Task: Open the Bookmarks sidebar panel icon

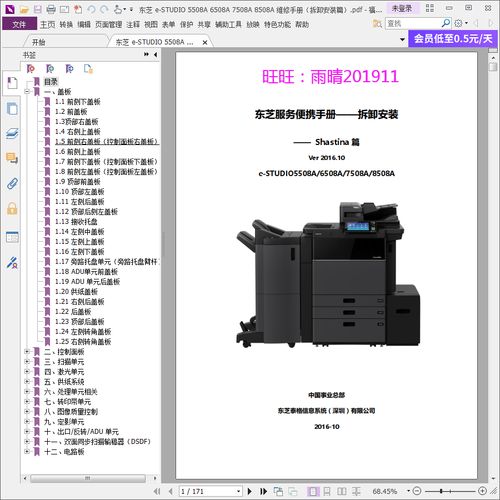Action: tap(12, 83)
